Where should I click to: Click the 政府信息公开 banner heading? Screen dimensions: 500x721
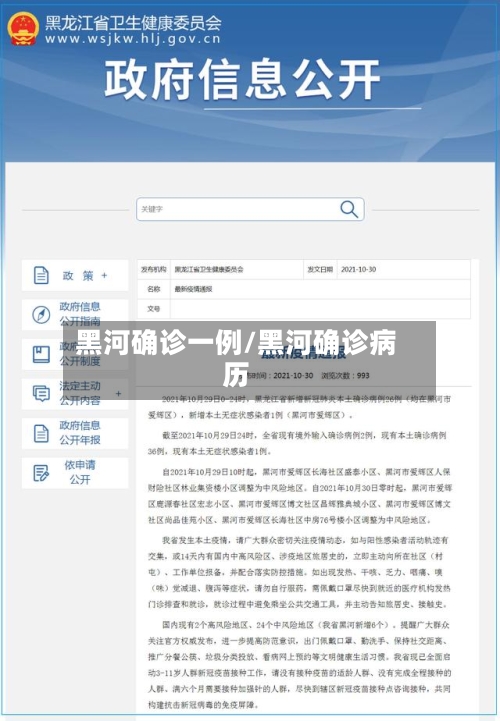point(242,80)
